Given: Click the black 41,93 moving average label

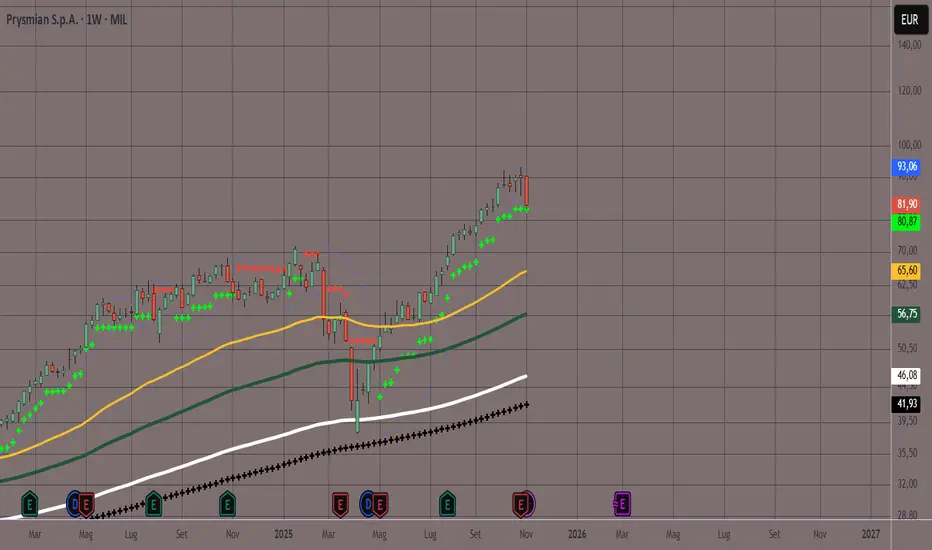Looking at the screenshot, I should click(x=906, y=404).
